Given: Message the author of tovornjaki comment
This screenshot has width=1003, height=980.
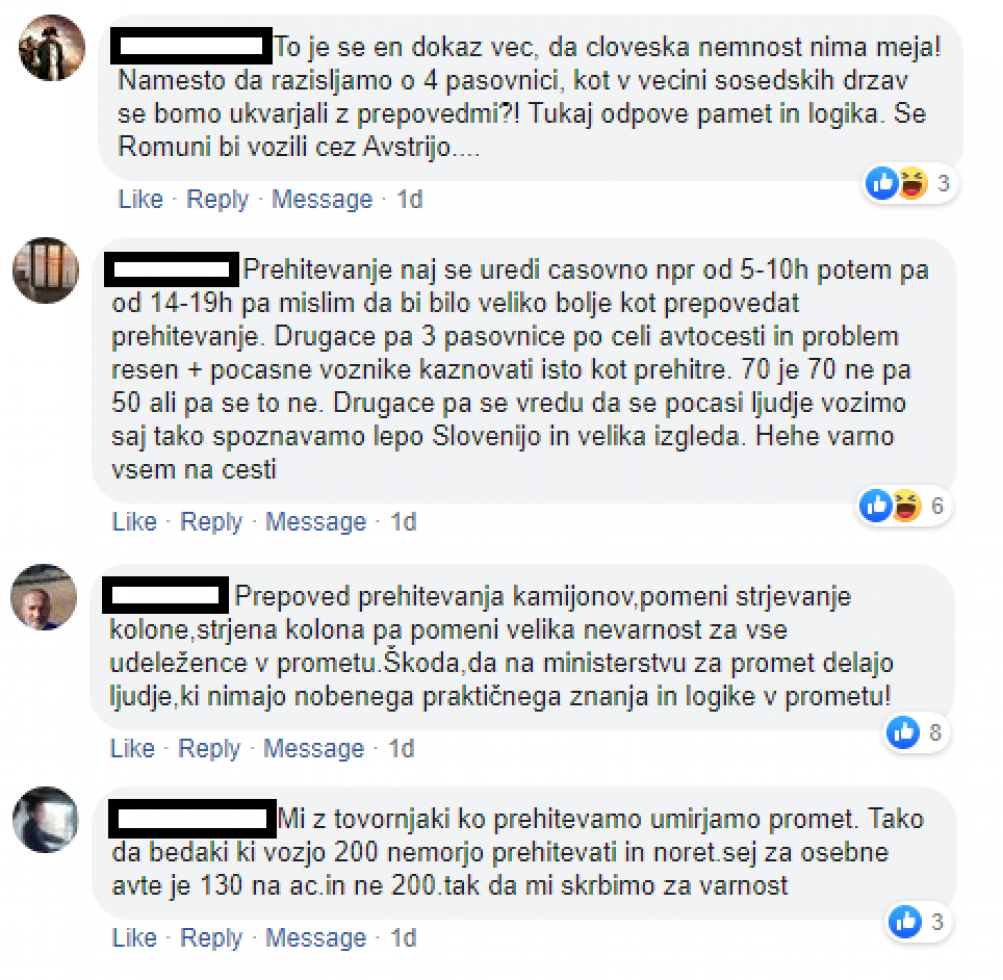Looking at the screenshot, I should point(316,937).
